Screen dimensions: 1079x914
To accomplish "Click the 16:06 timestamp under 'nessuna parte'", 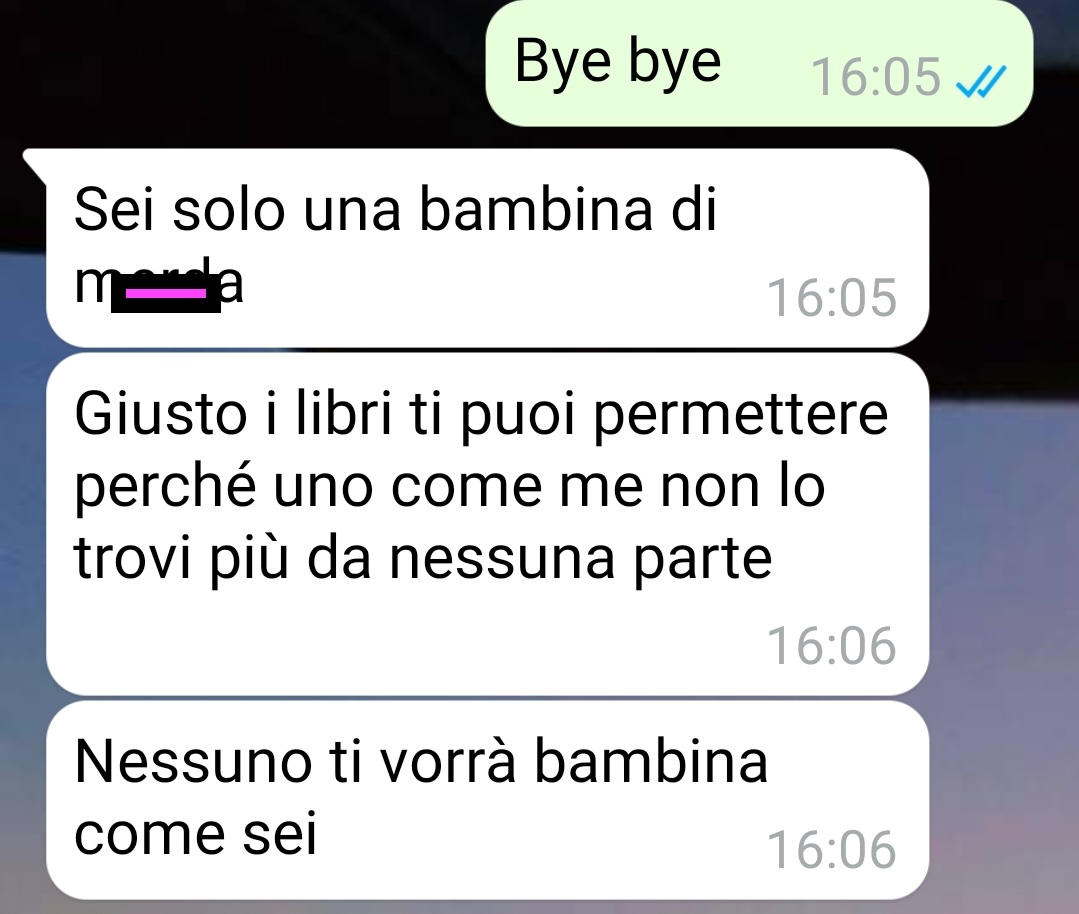I will (832, 646).
